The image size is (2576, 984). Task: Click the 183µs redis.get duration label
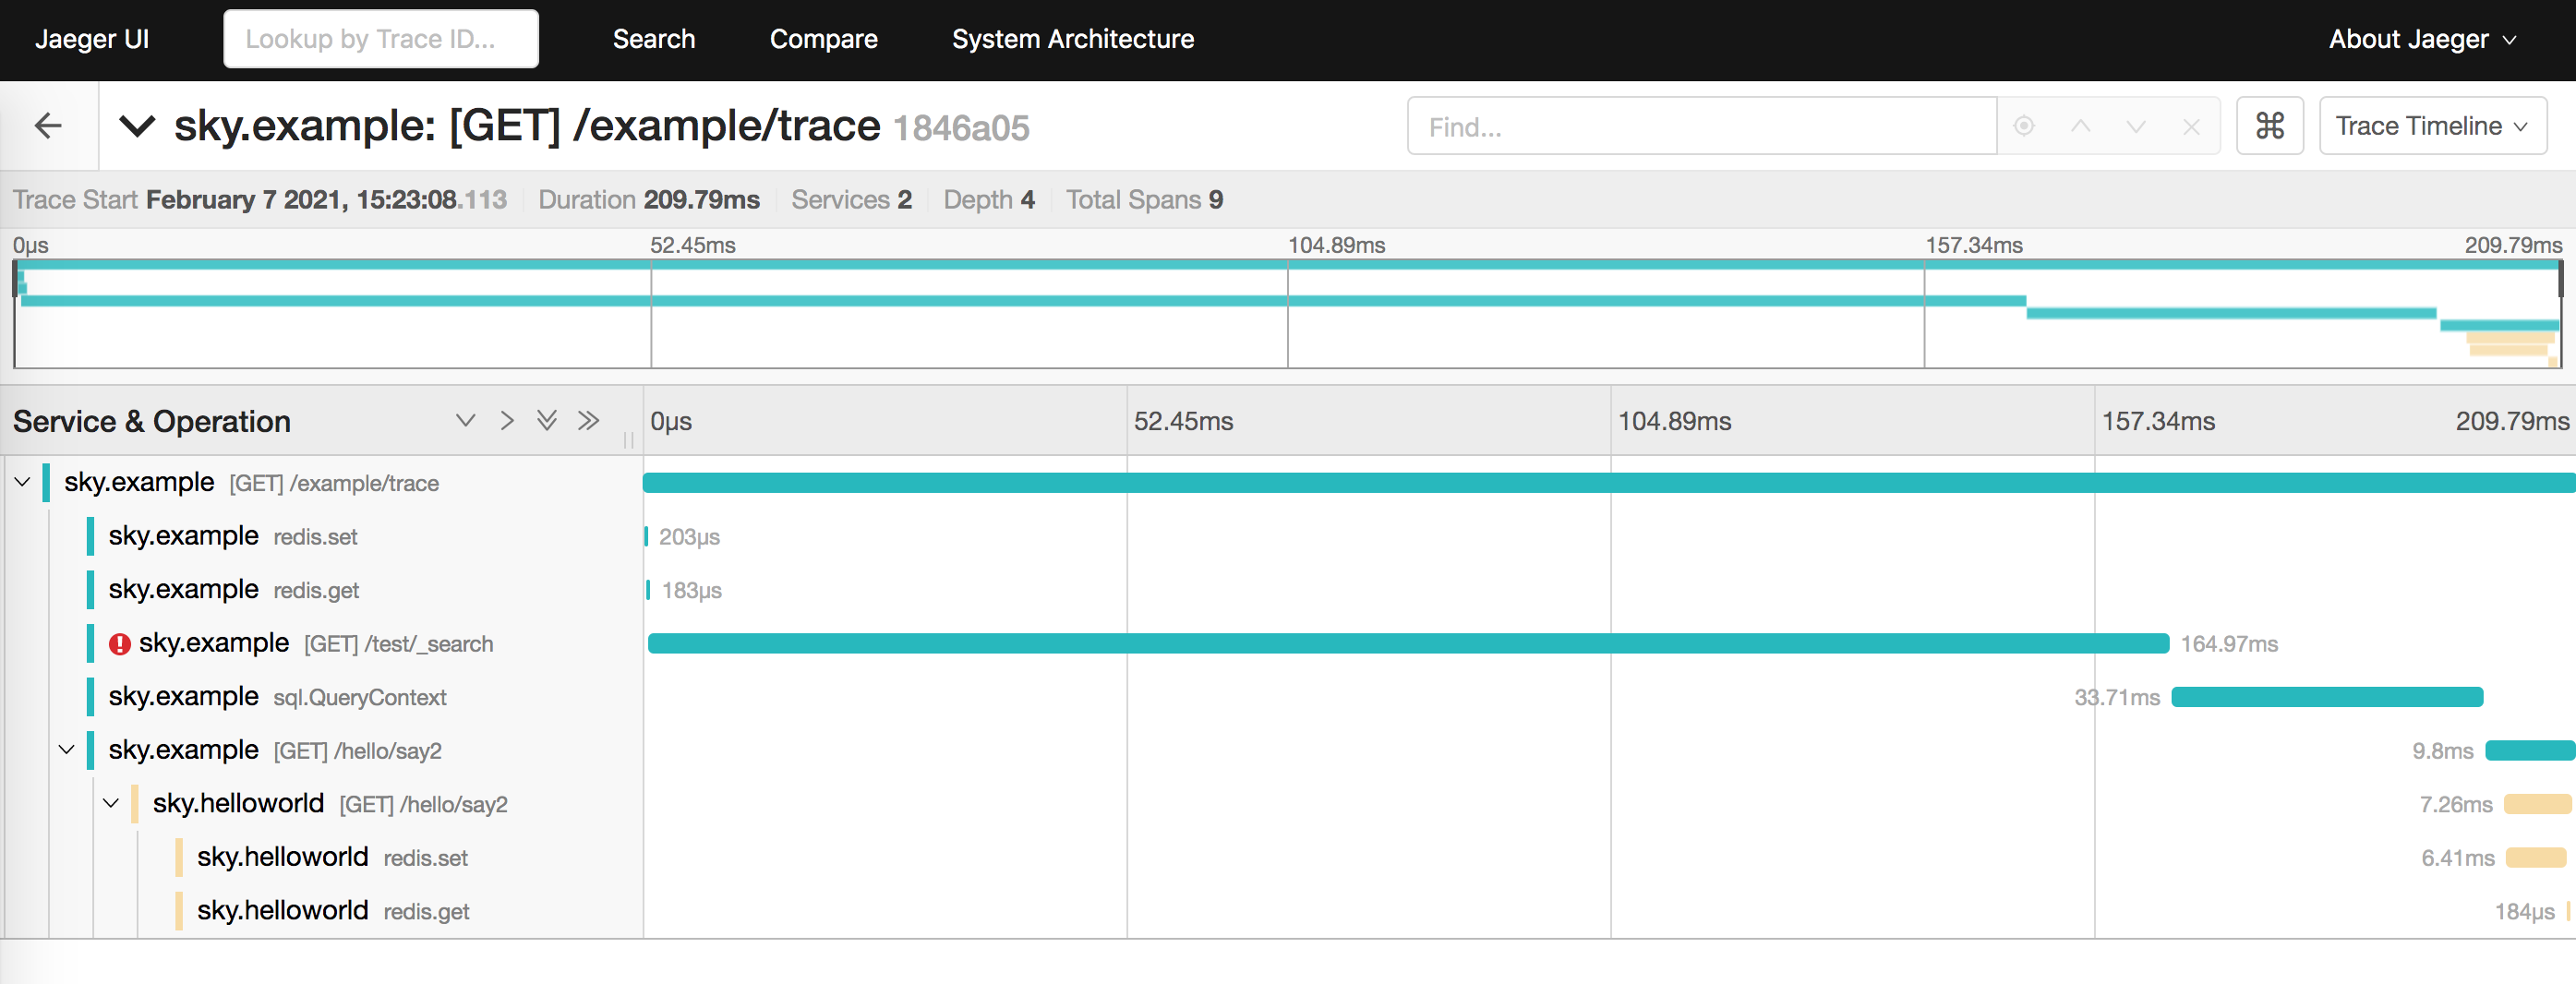click(x=691, y=590)
